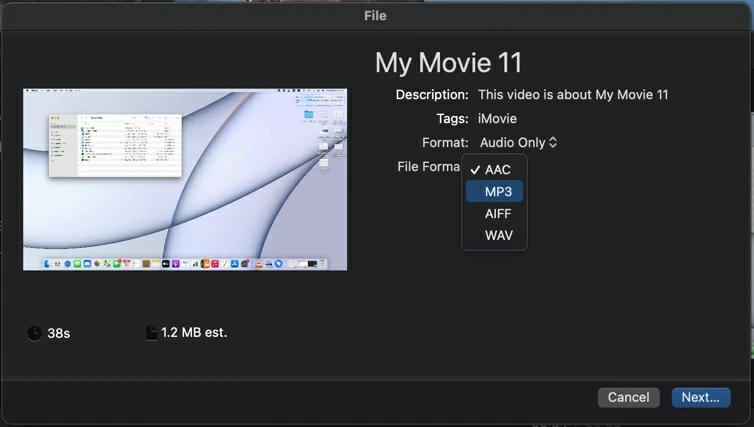The width and height of the screenshot is (754, 427).
Task: Click the App Store icon in the preview's dock
Action: (x=234, y=264)
